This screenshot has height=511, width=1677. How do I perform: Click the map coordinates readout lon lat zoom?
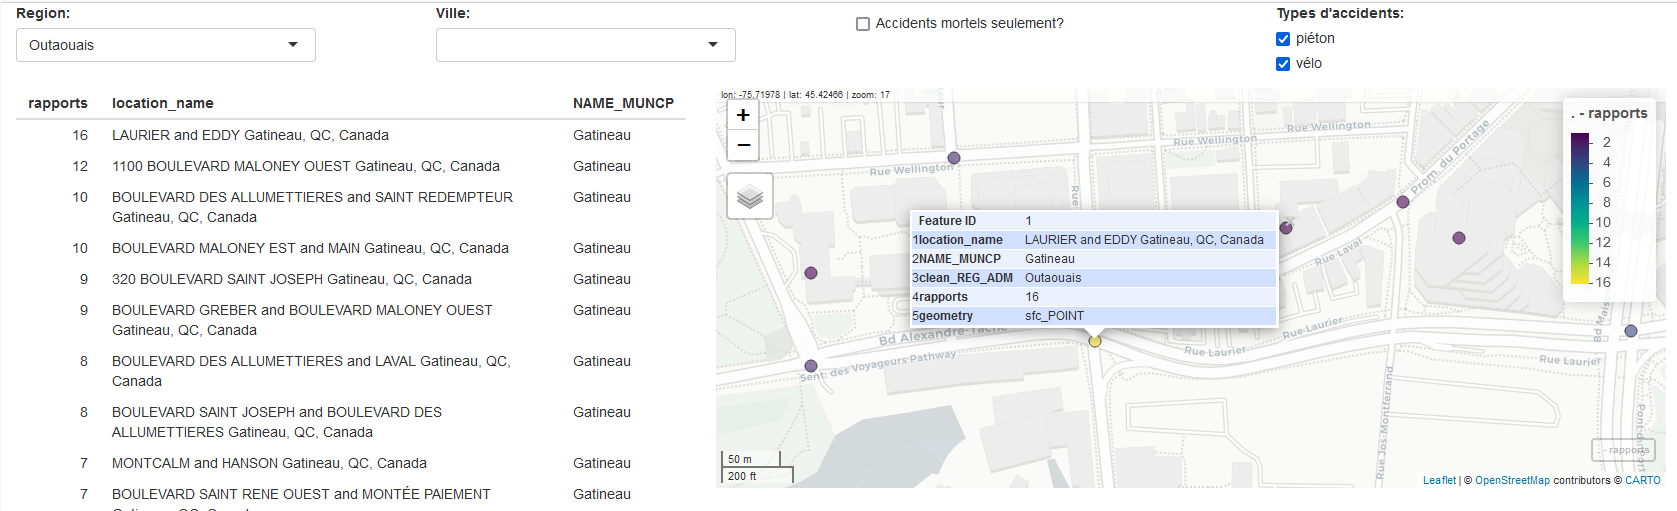pos(805,95)
